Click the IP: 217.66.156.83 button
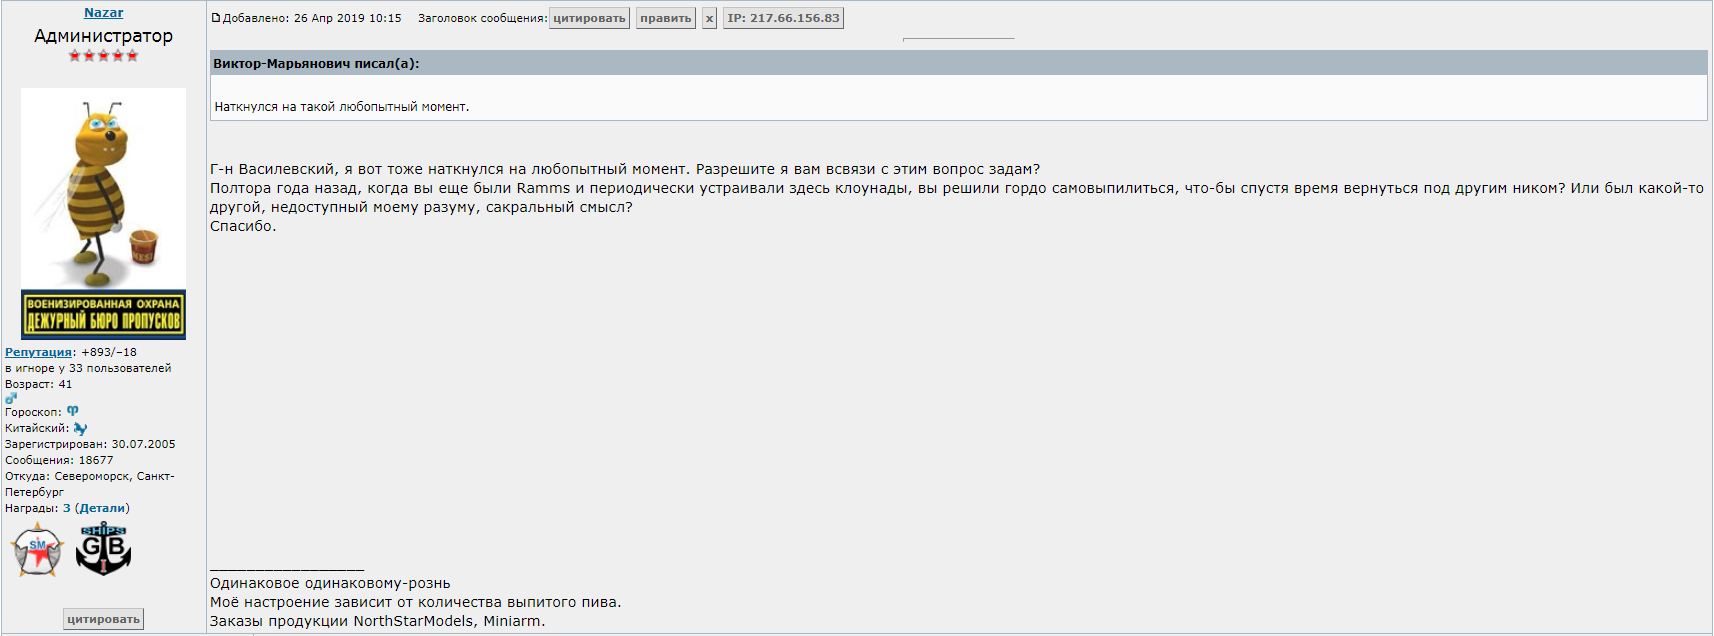The image size is (1714, 636). point(783,18)
